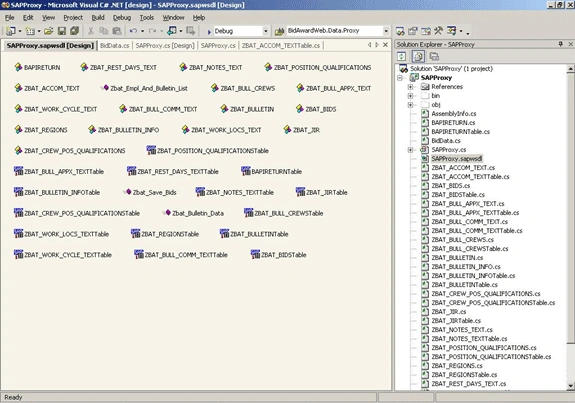
Task: Select BAPIRETURNTable.cs in Solution Explorer
Action: (x=460, y=132)
